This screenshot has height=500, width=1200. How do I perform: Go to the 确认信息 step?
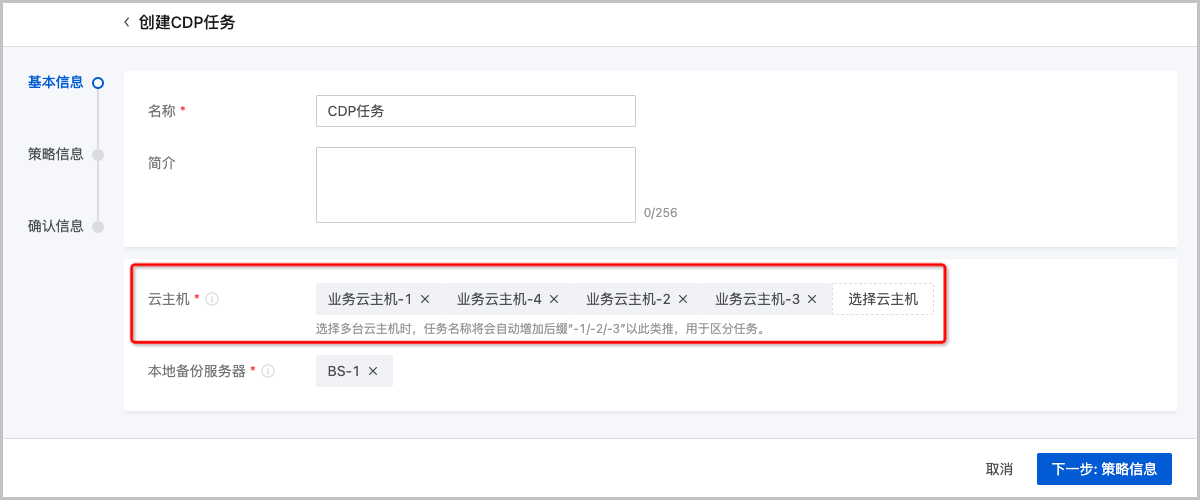[56, 226]
